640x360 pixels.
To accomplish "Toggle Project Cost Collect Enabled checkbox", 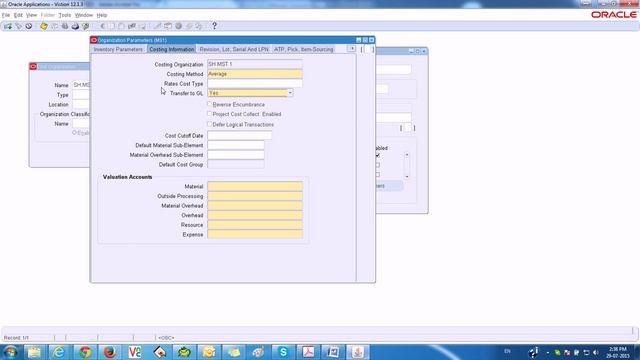I will 209,114.
